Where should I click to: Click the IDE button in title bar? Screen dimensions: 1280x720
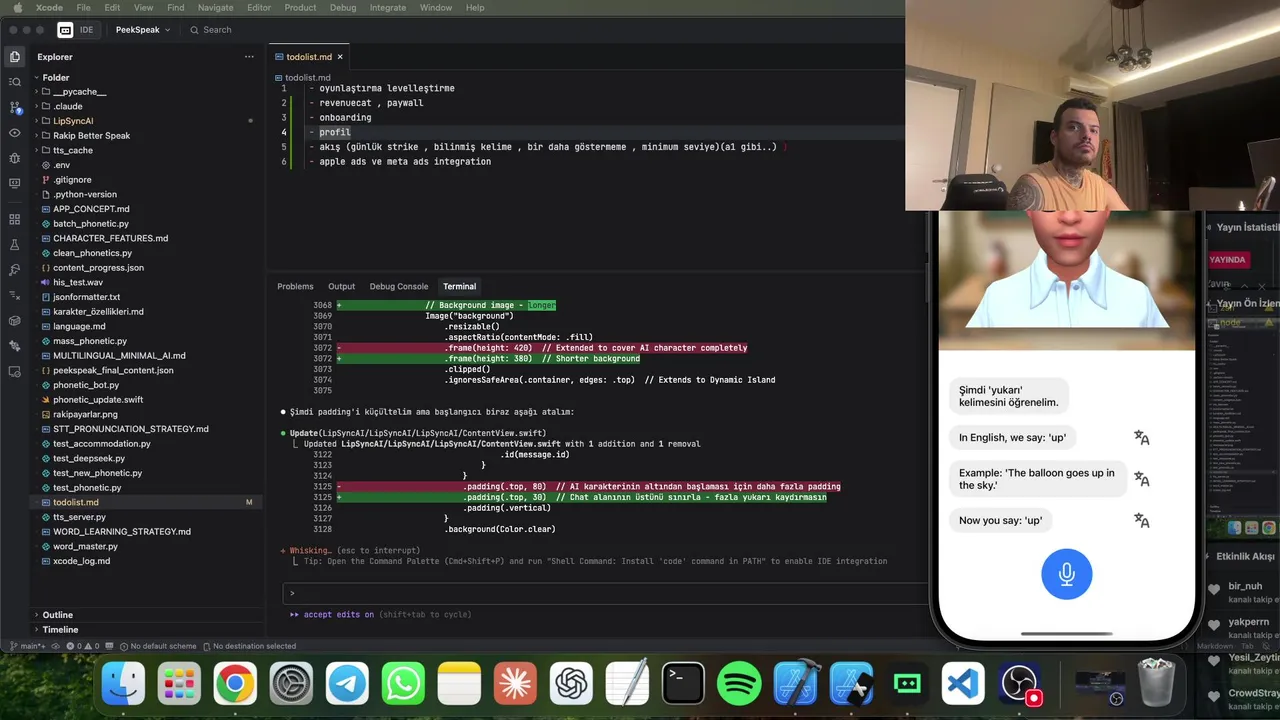(x=77, y=30)
